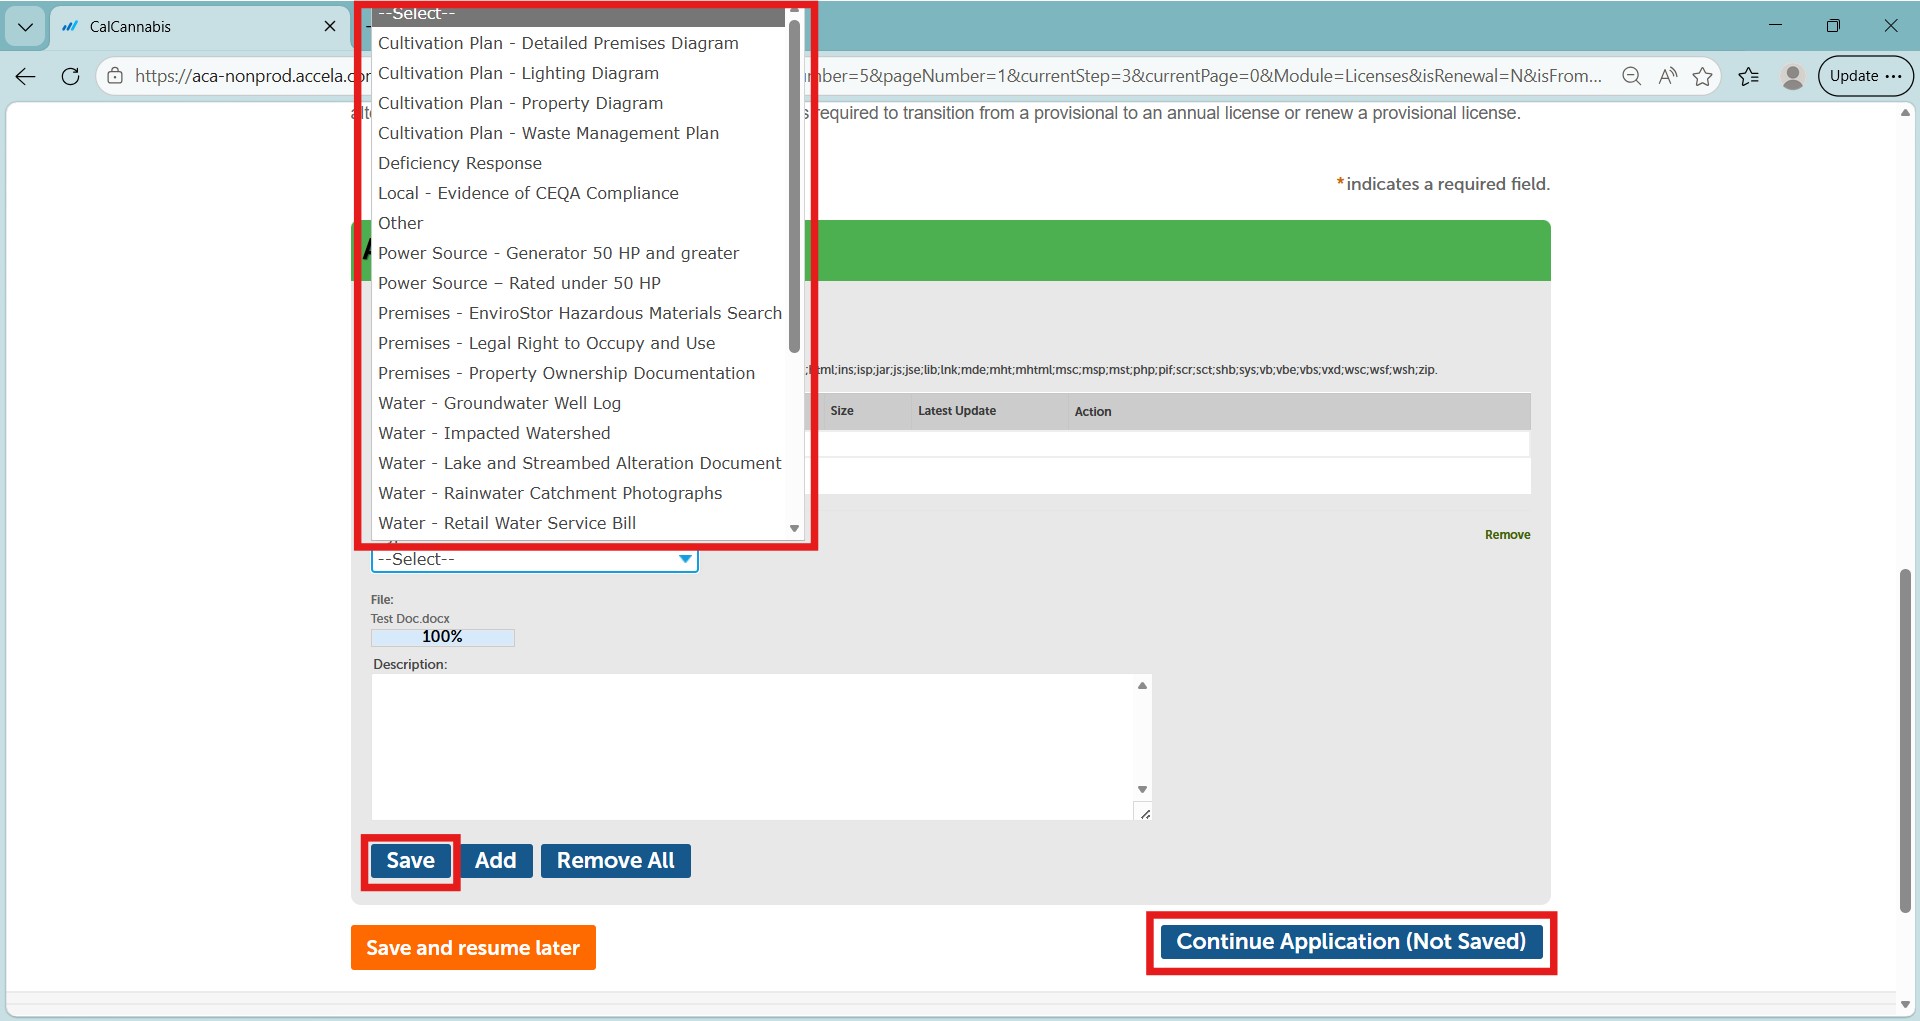Select Water - Impacted Watershed
1920x1021 pixels.
coord(580,433)
